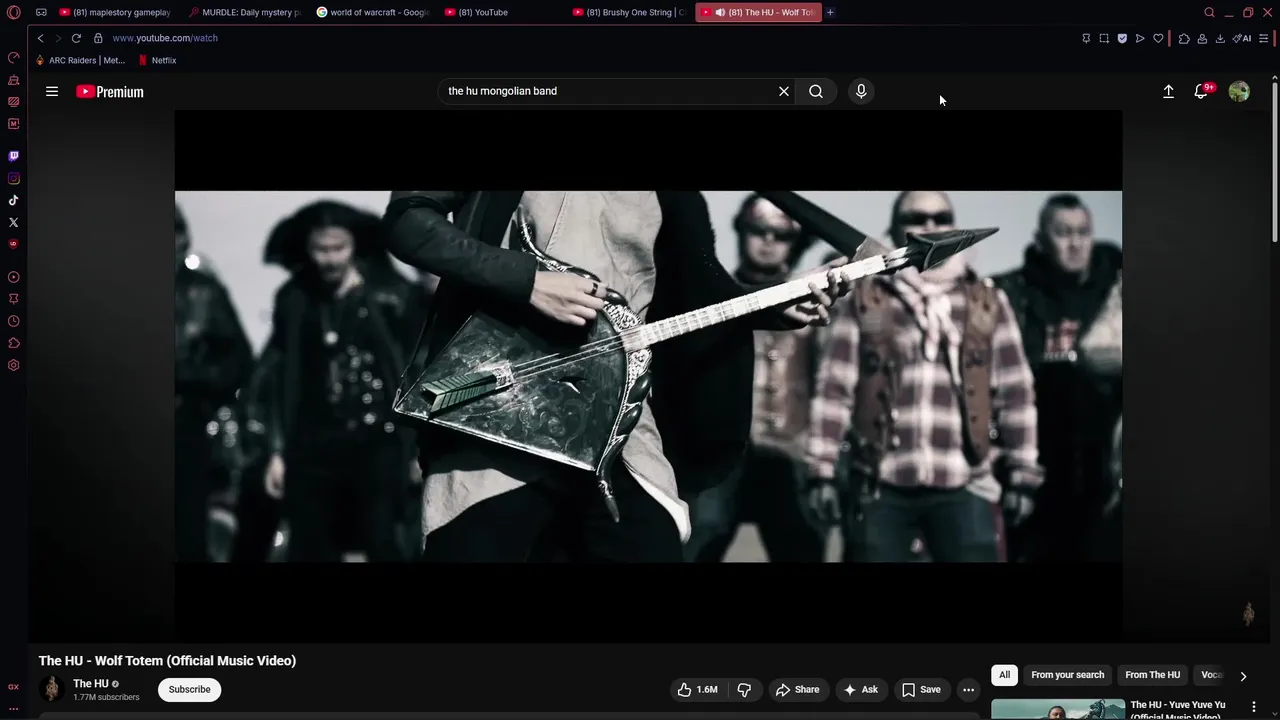Pin the page with toolbar pin icon
The image size is (1280, 720).
click(x=1086, y=38)
